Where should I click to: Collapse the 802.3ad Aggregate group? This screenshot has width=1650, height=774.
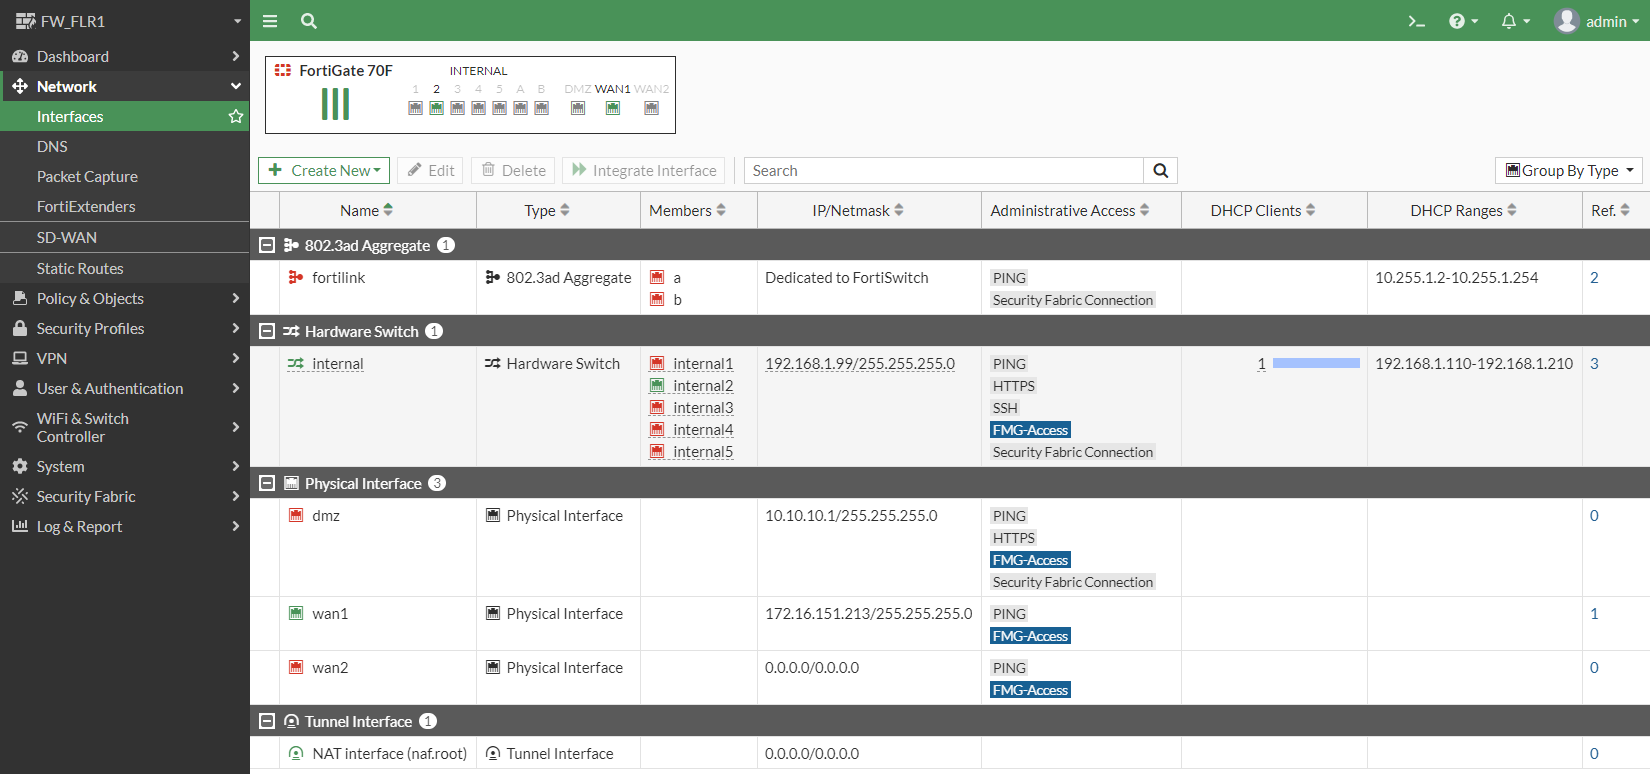click(x=267, y=245)
